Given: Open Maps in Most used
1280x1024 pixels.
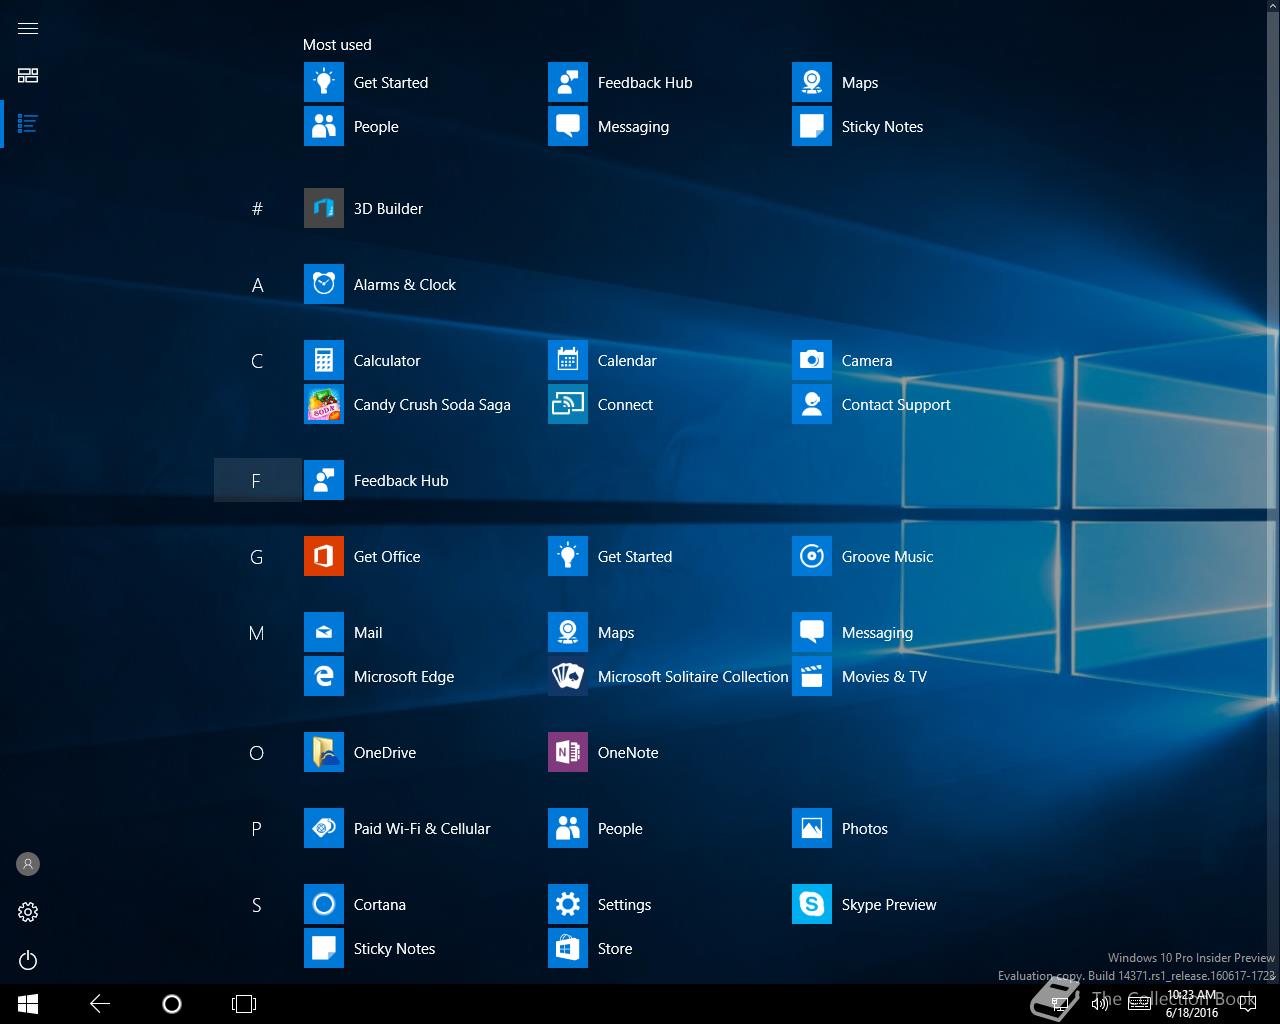Looking at the screenshot, I should click(x=836, y=82).
